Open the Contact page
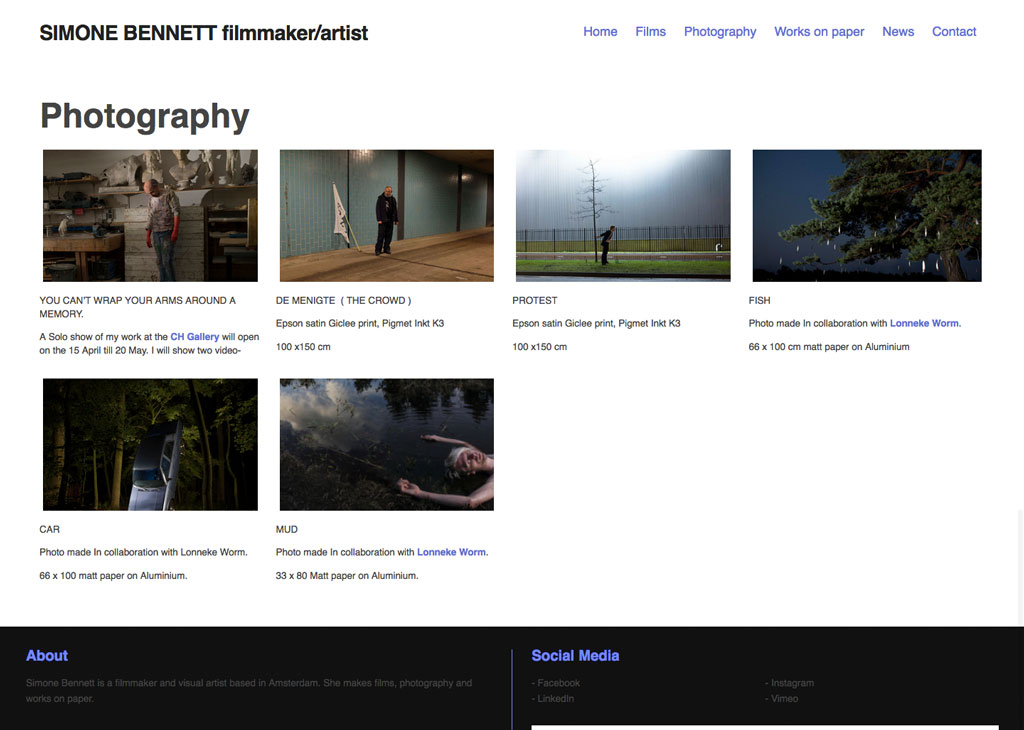The height and width of the screenshot is (730, 1024). 954,32
